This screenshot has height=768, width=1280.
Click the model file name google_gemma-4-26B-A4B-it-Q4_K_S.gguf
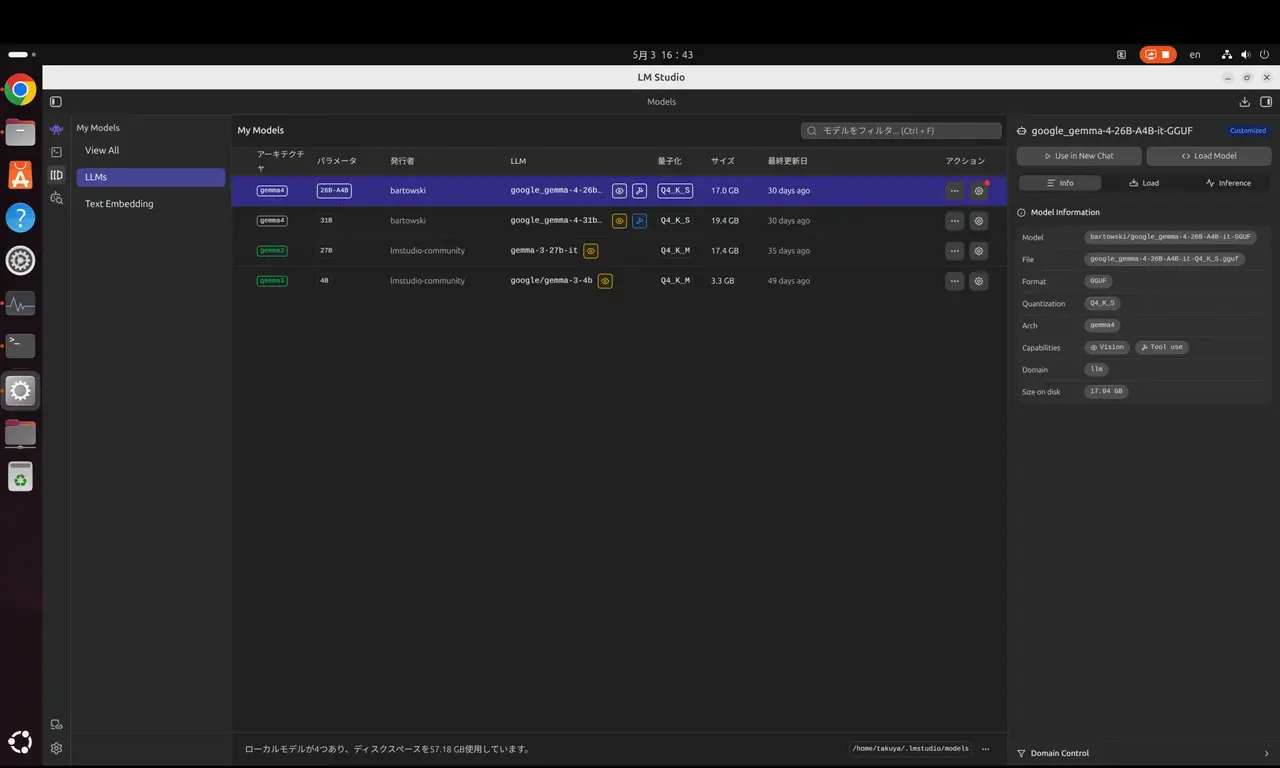click(1165, 259)
